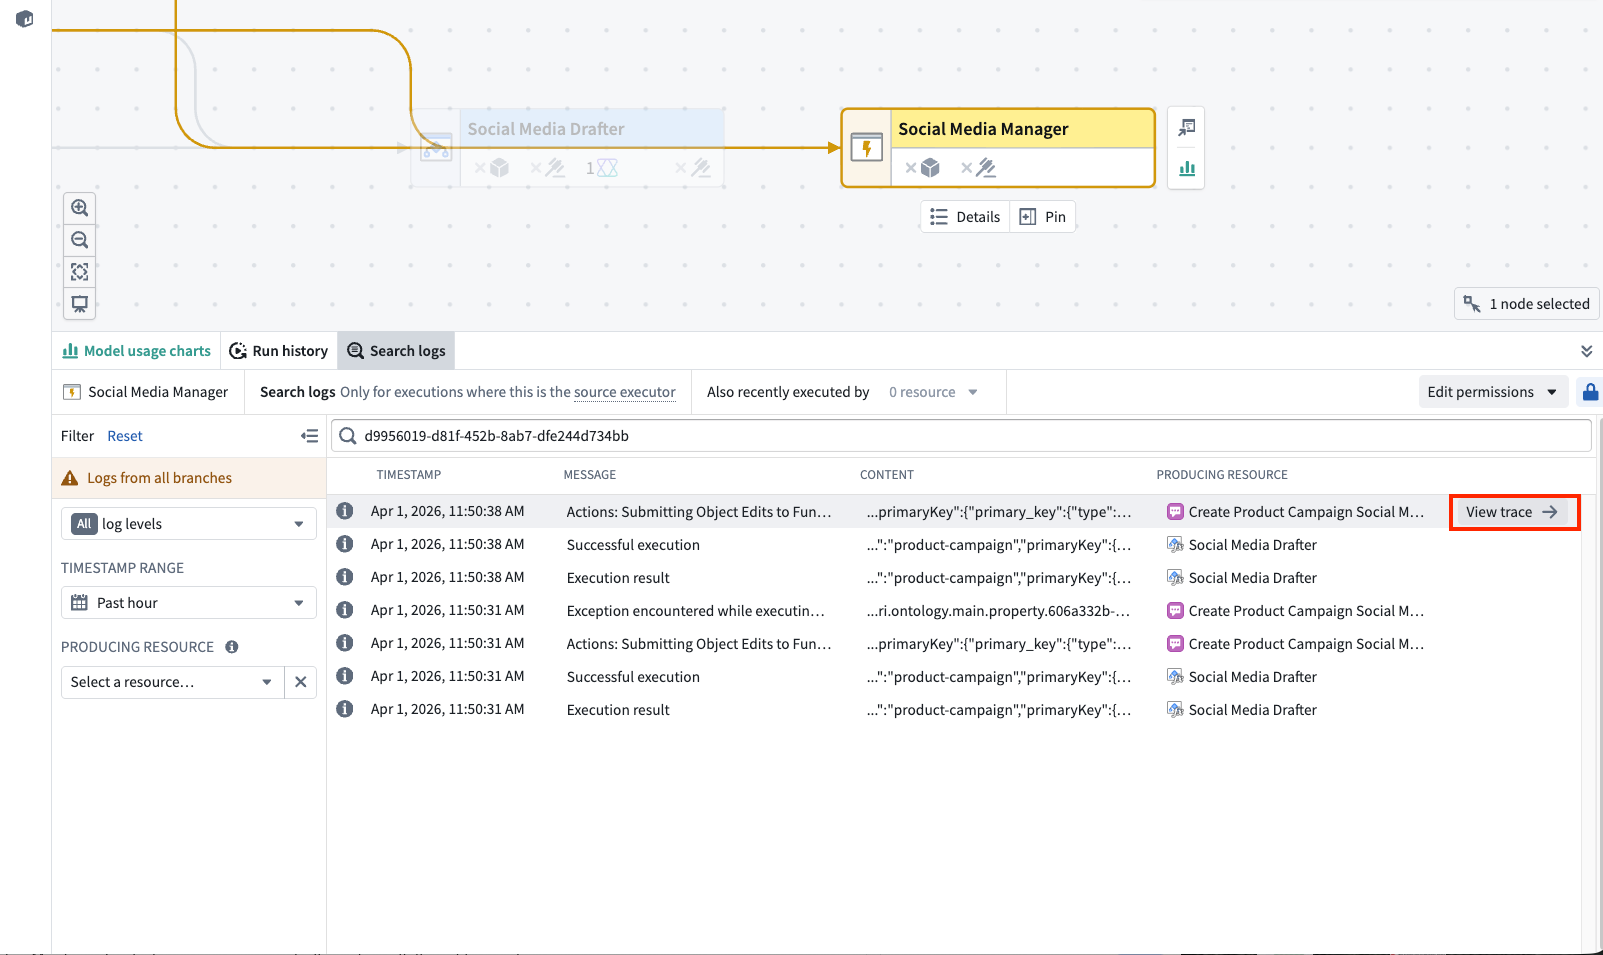Screen dimensions: 1603x955
Task: Open Social Media Manager in a new window
Action: pos(1186,128)
